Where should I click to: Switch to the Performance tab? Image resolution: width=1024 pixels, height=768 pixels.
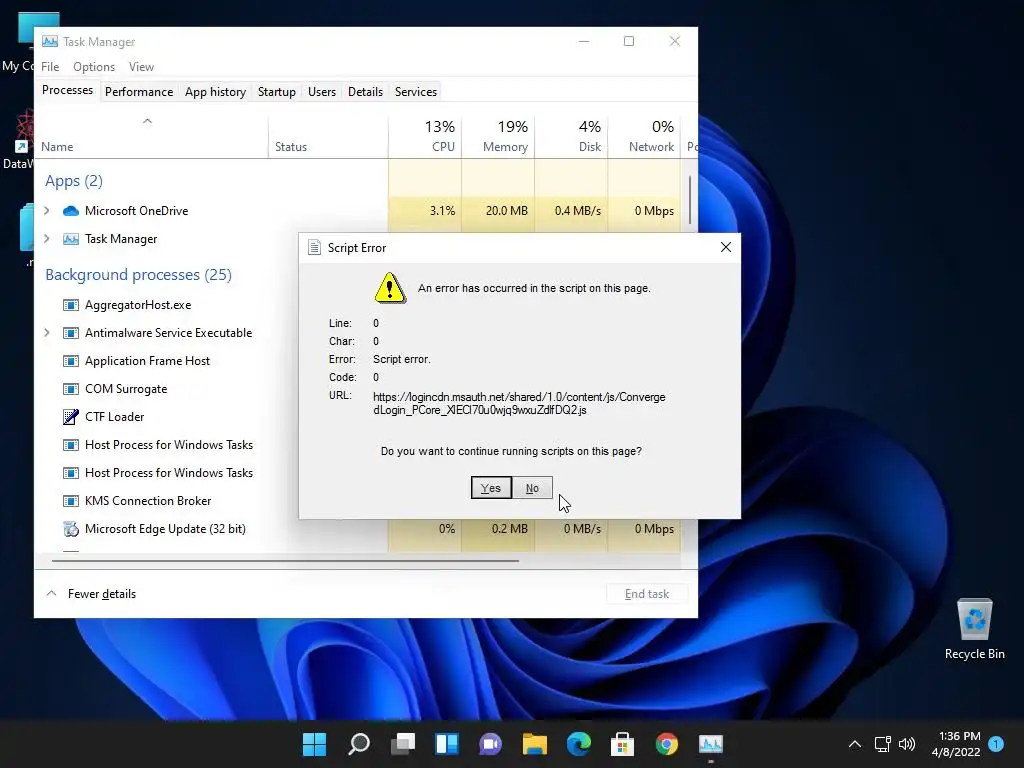pos(139,92)
